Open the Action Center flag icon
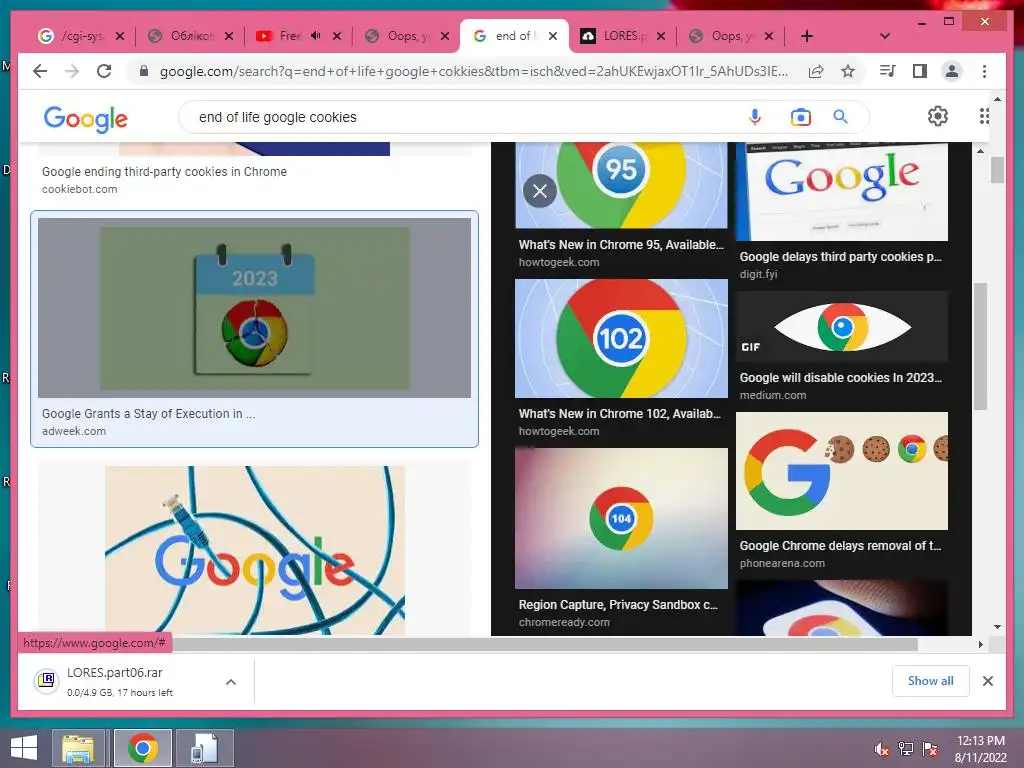 pyautogui.click(x=930, y=748)
